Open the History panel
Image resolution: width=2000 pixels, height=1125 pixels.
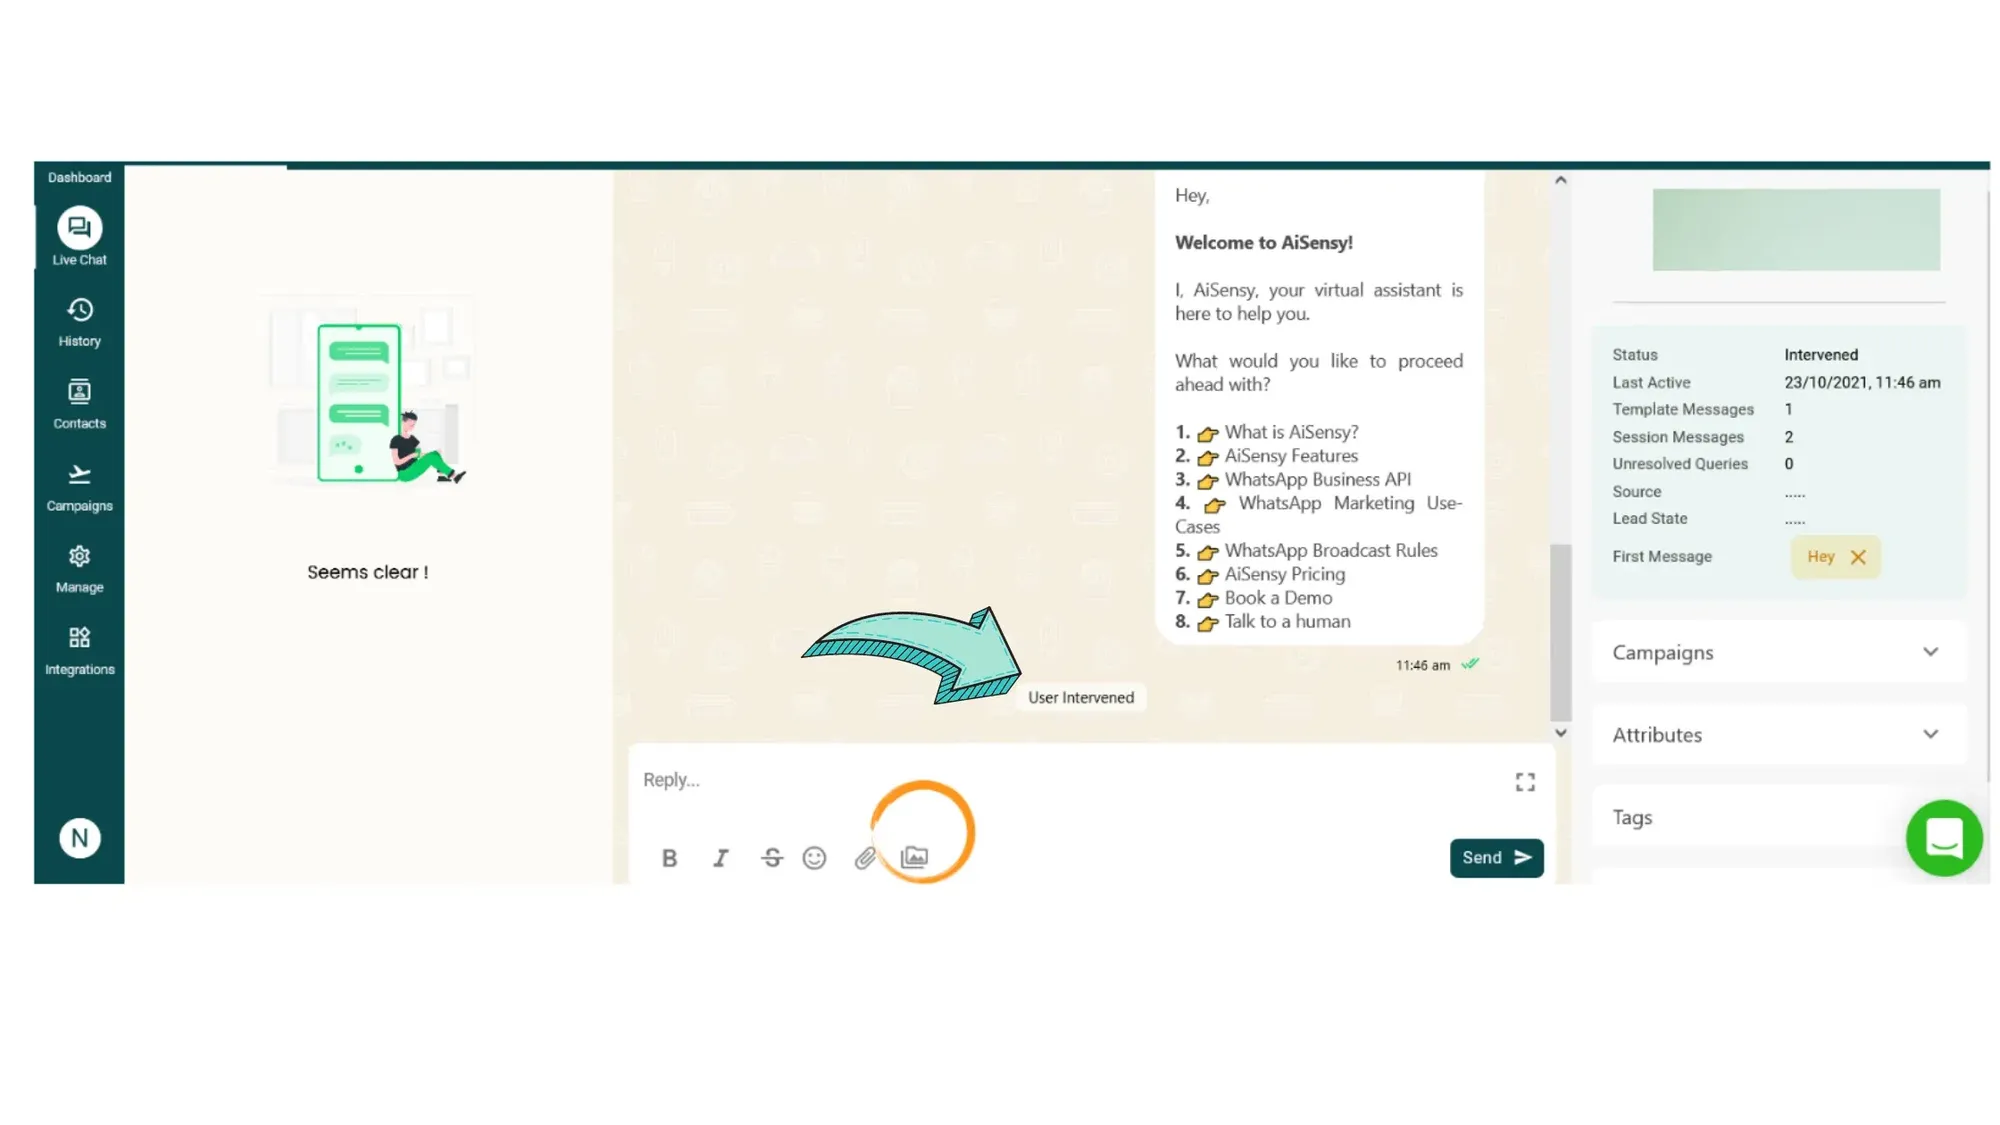click(78, 319)
